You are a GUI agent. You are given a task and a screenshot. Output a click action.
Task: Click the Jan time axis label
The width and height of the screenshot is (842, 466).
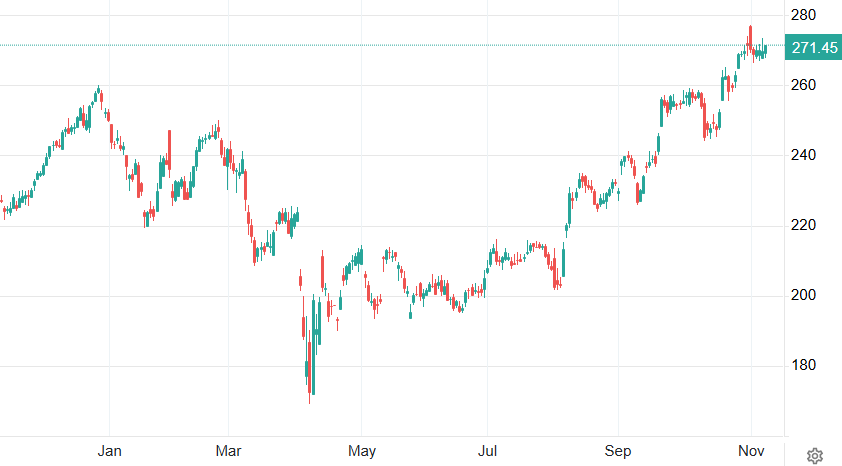pos(109,451)
